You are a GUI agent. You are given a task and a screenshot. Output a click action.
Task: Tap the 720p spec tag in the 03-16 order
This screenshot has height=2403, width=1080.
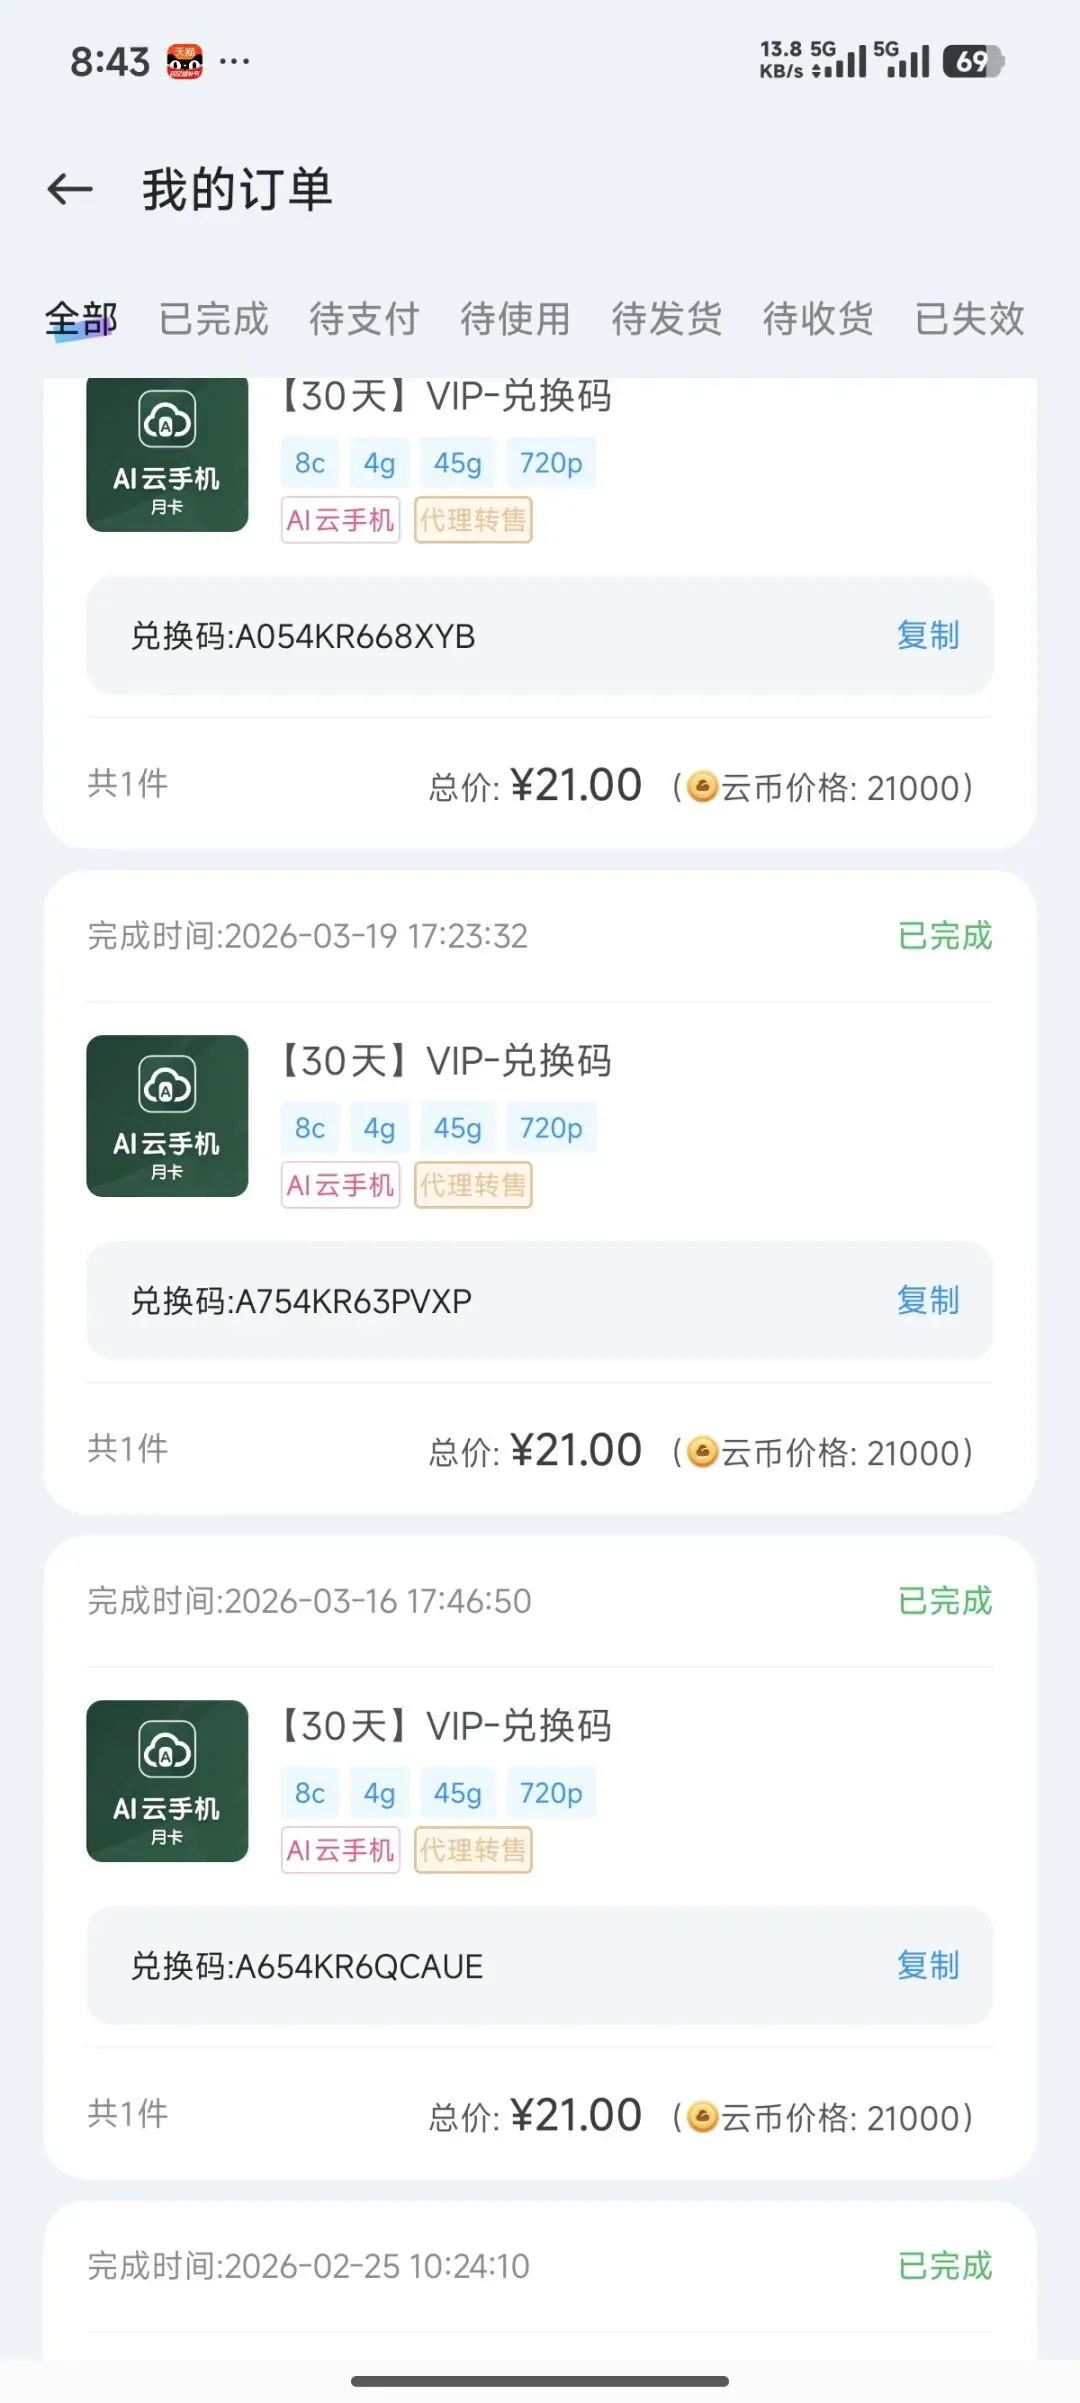(551, 1793)
